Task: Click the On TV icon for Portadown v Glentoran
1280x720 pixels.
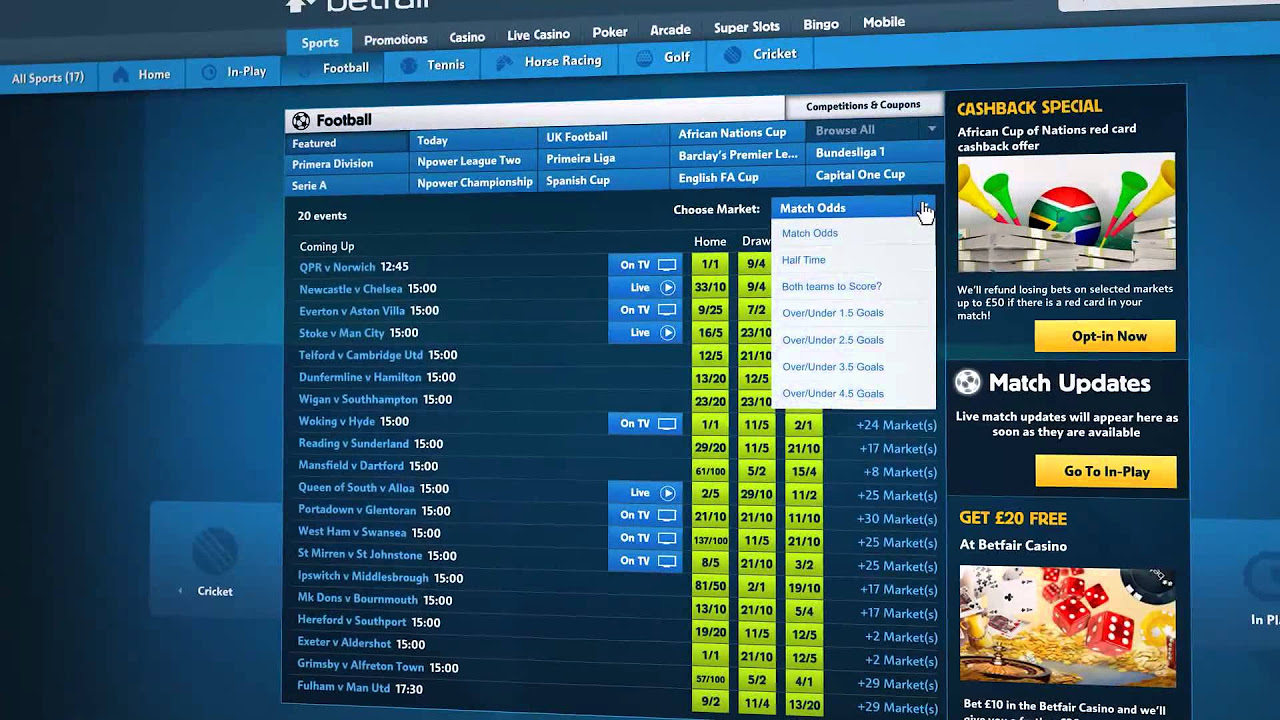Action: [x=667, y=515]
